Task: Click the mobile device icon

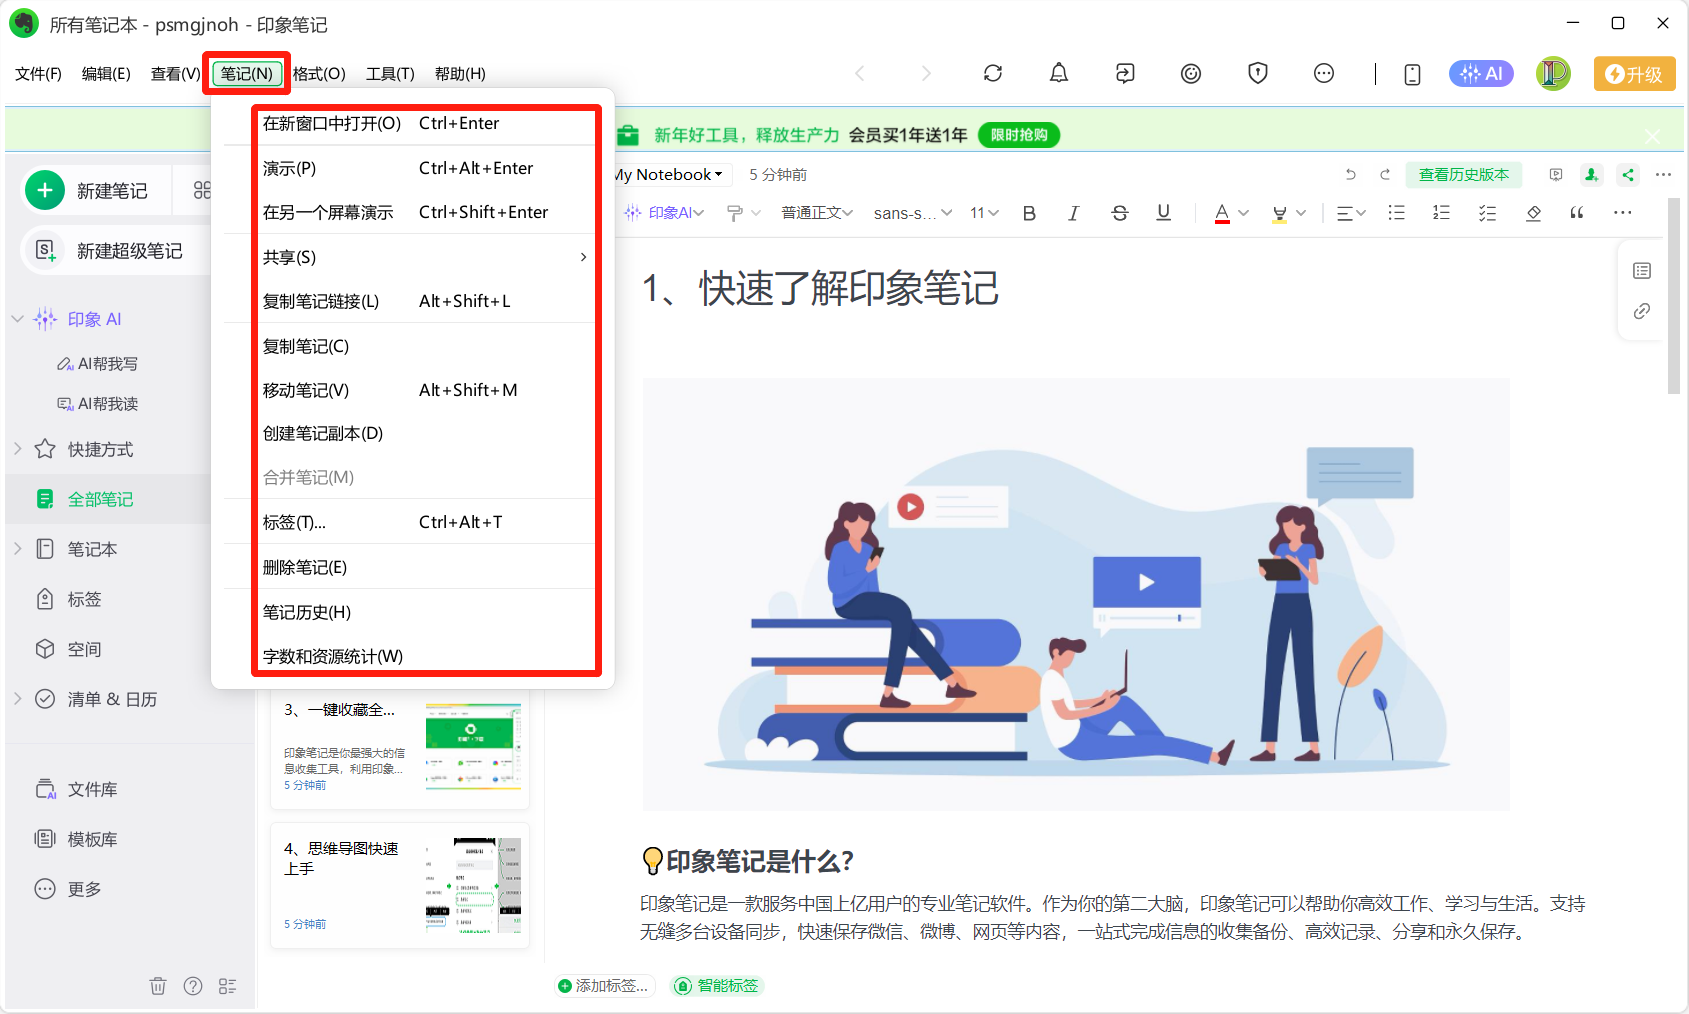Action: tap(1412, 74)
